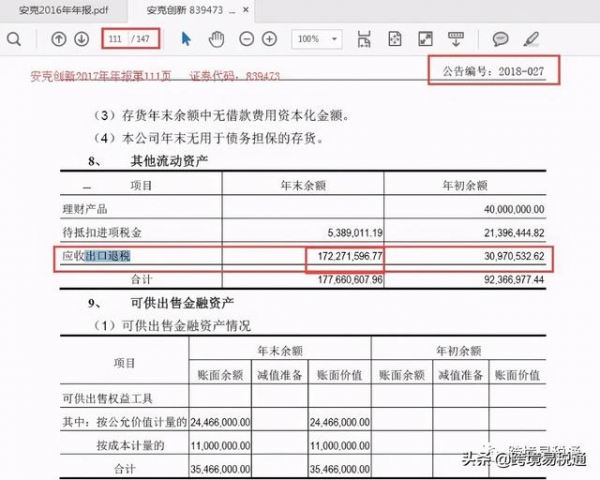Screen dimensions: 600x480
Task: Toggle full screen view mode icon
Action: point(426,39)
